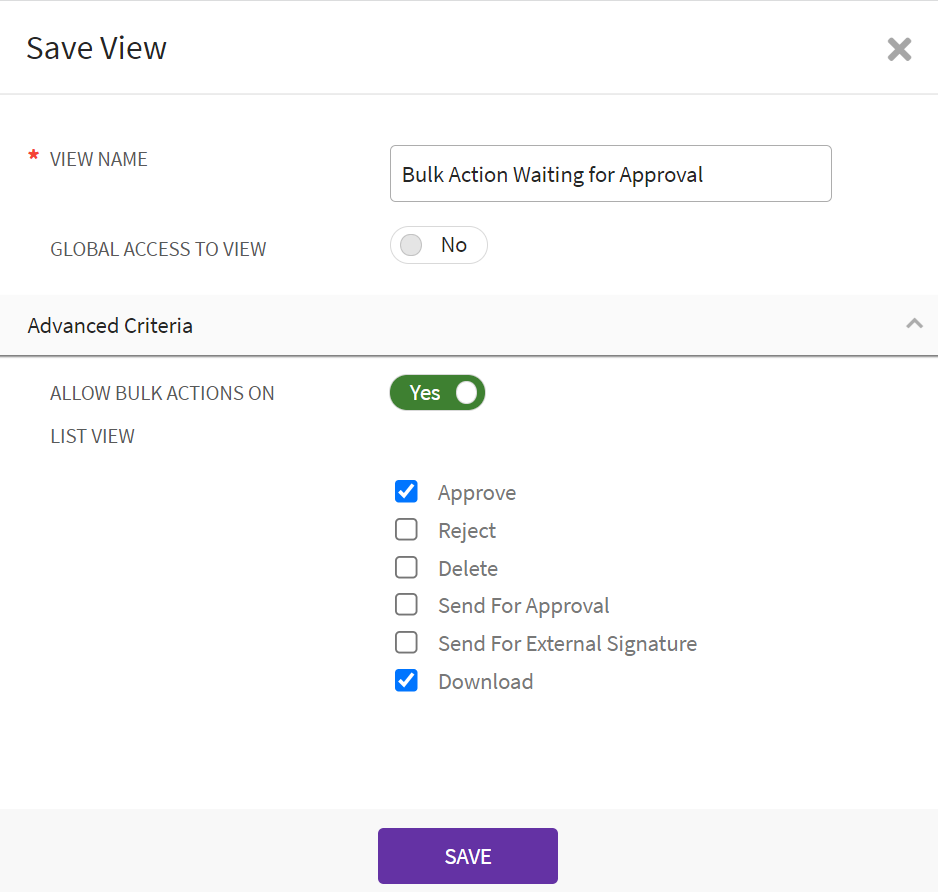Click inside the View Name text field
The width and height of the screenshot is (938, 892).
[x=610, y=174]
